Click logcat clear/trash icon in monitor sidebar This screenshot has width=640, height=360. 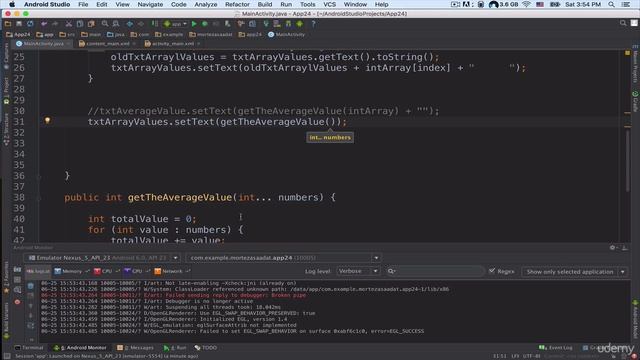pyautogui.click(x=31, y=286)
